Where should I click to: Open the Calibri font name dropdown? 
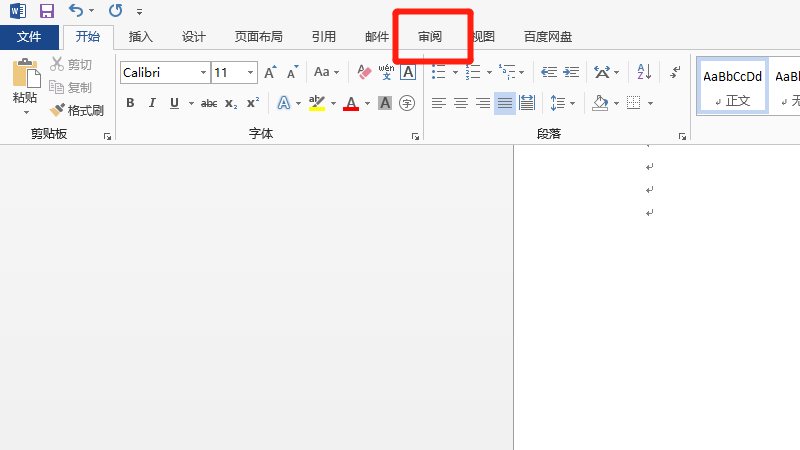click(203, 72)
